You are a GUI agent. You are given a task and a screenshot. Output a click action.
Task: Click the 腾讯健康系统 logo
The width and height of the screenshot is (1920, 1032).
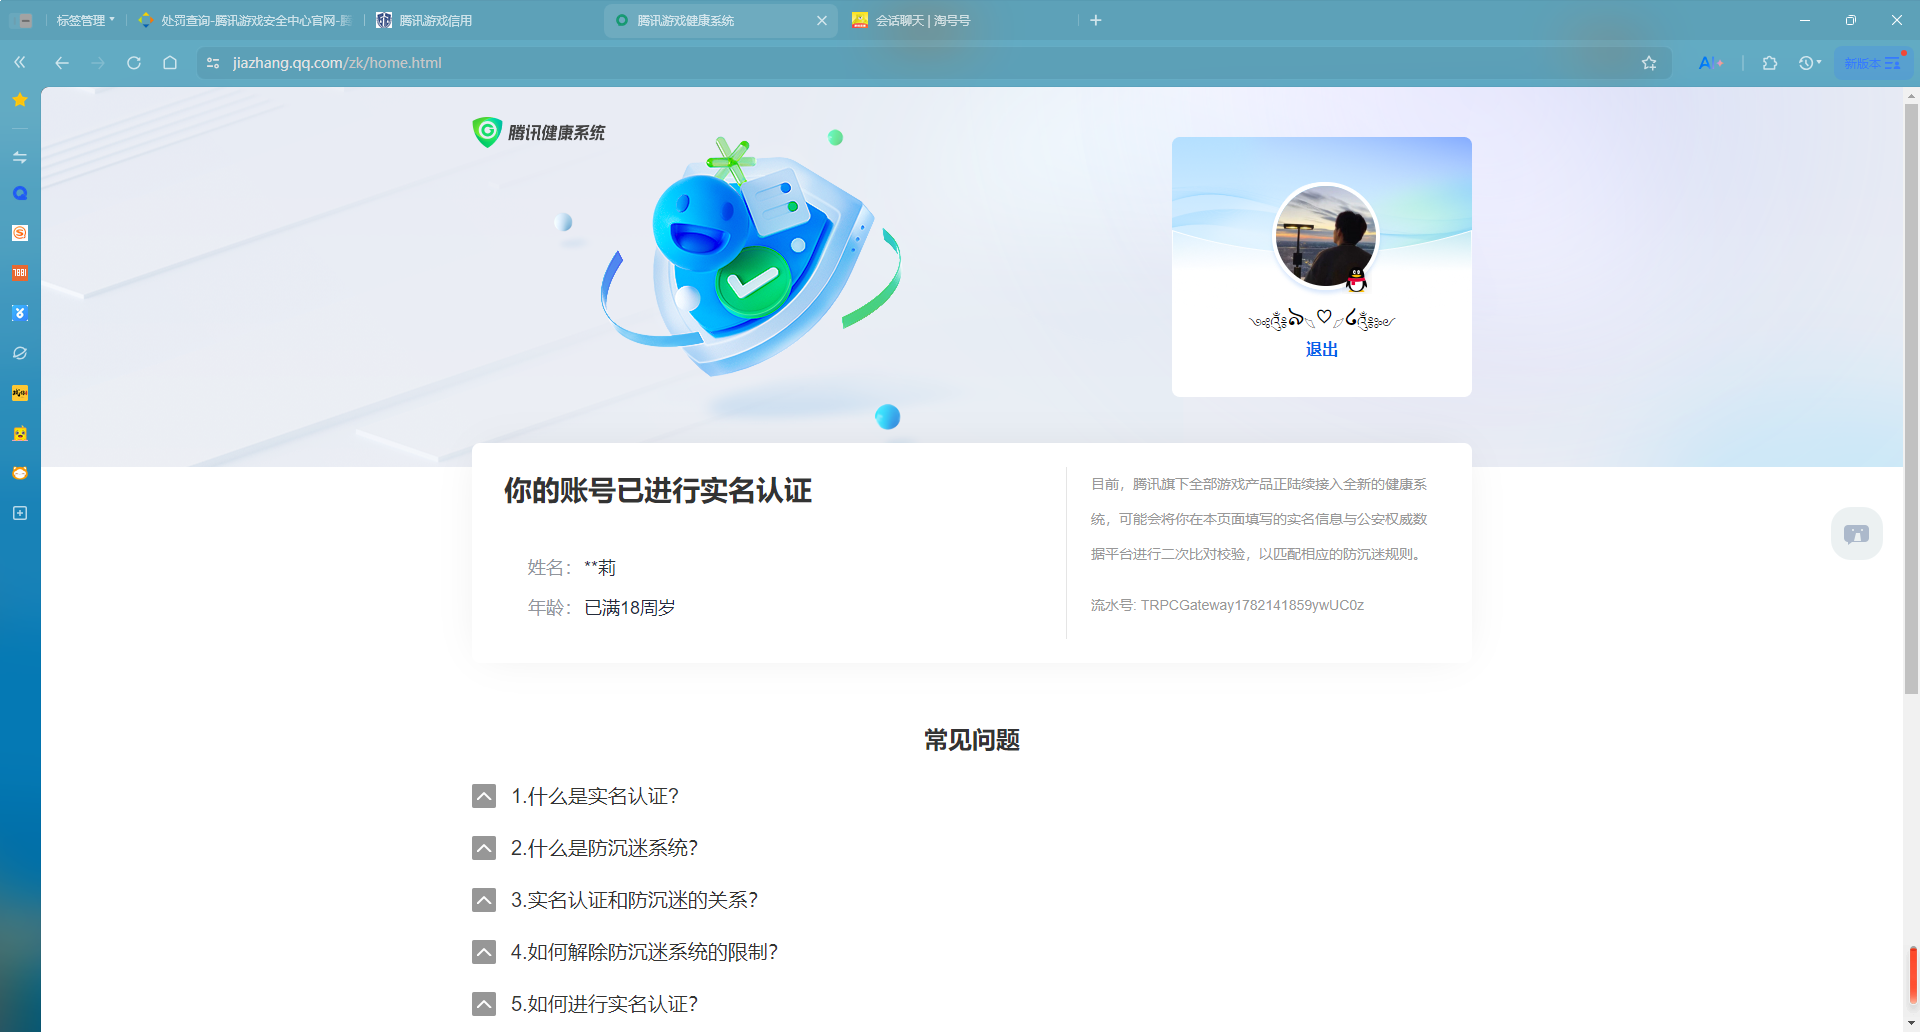pos(539,132)
